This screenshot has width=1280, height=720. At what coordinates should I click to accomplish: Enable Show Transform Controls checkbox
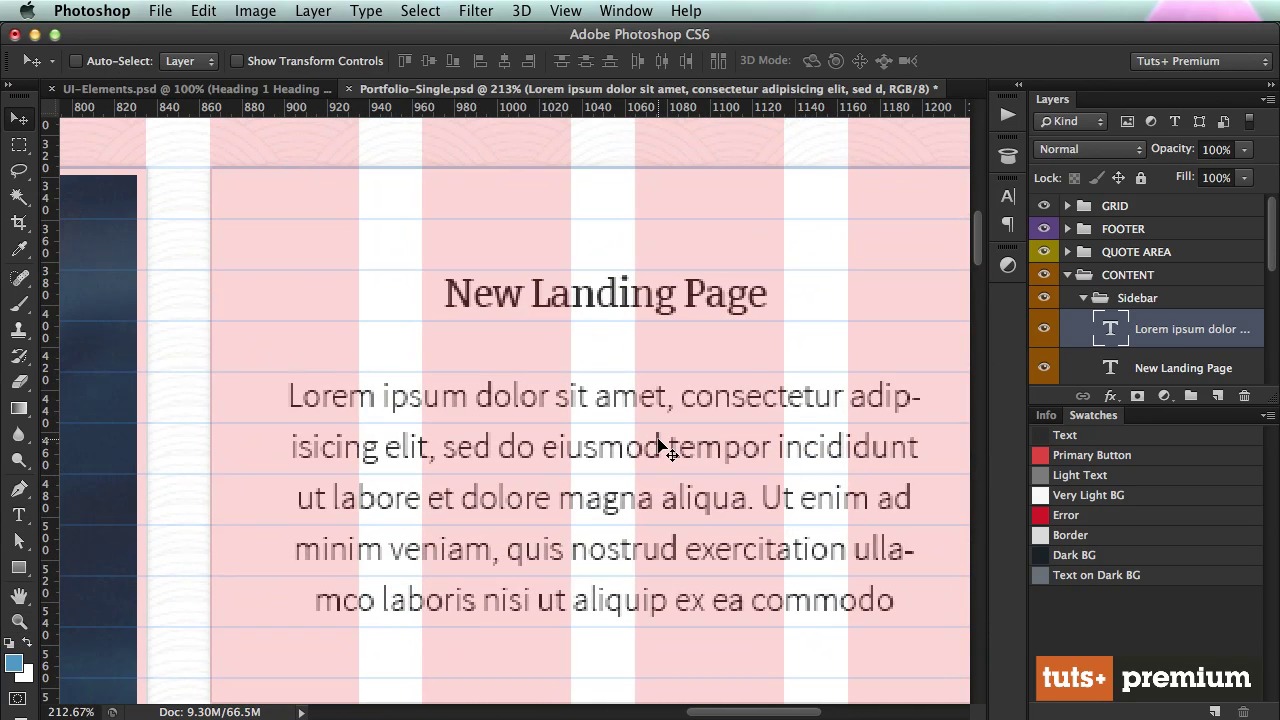pyautogui.click(x=237, y=61)
